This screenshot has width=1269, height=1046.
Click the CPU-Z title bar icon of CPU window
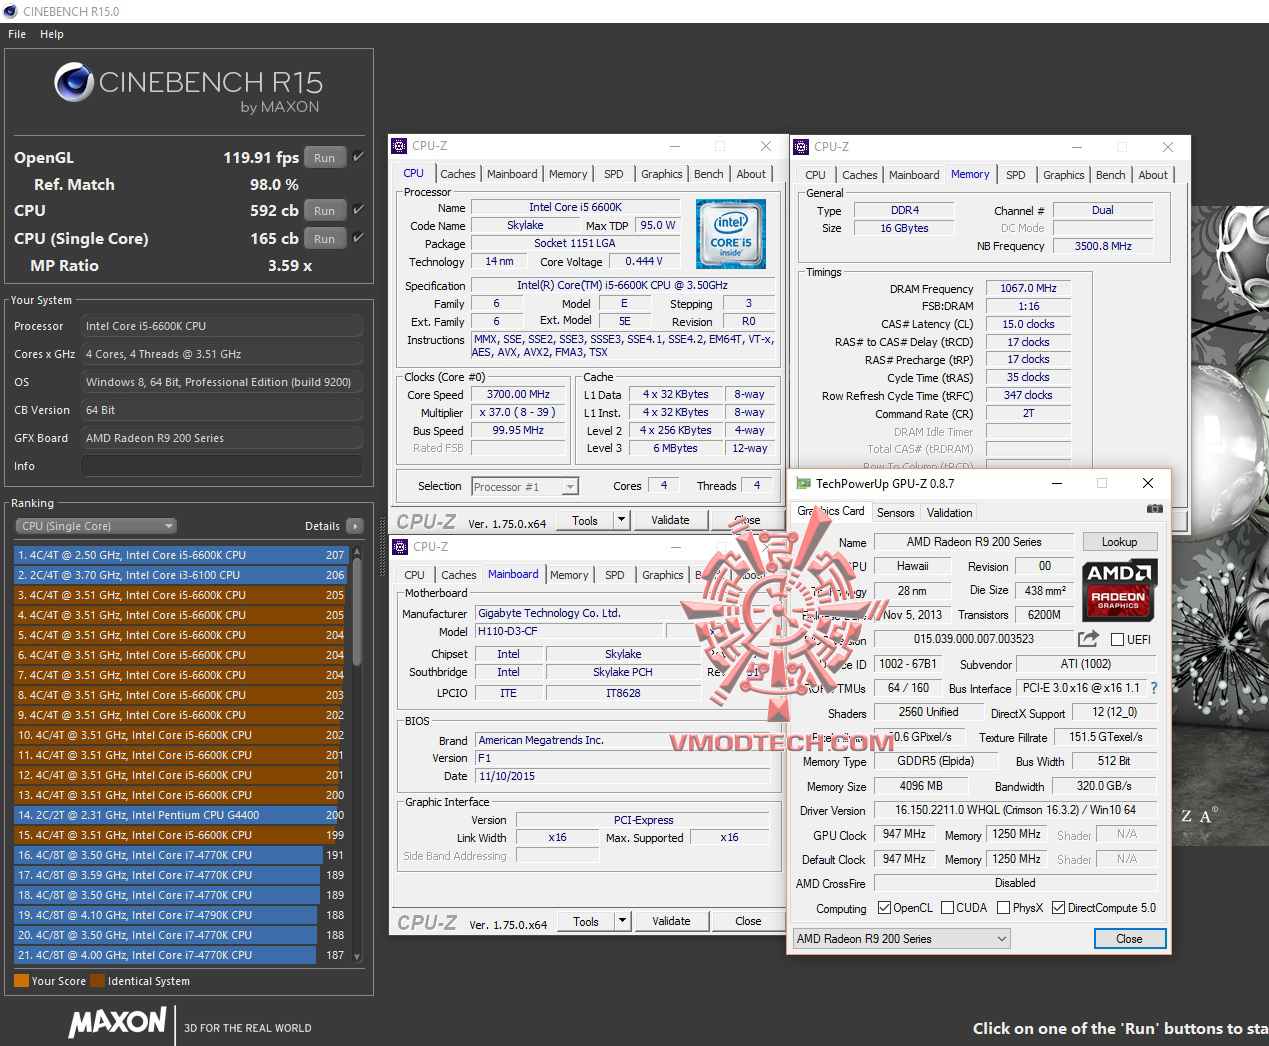[x=399, y=146]
